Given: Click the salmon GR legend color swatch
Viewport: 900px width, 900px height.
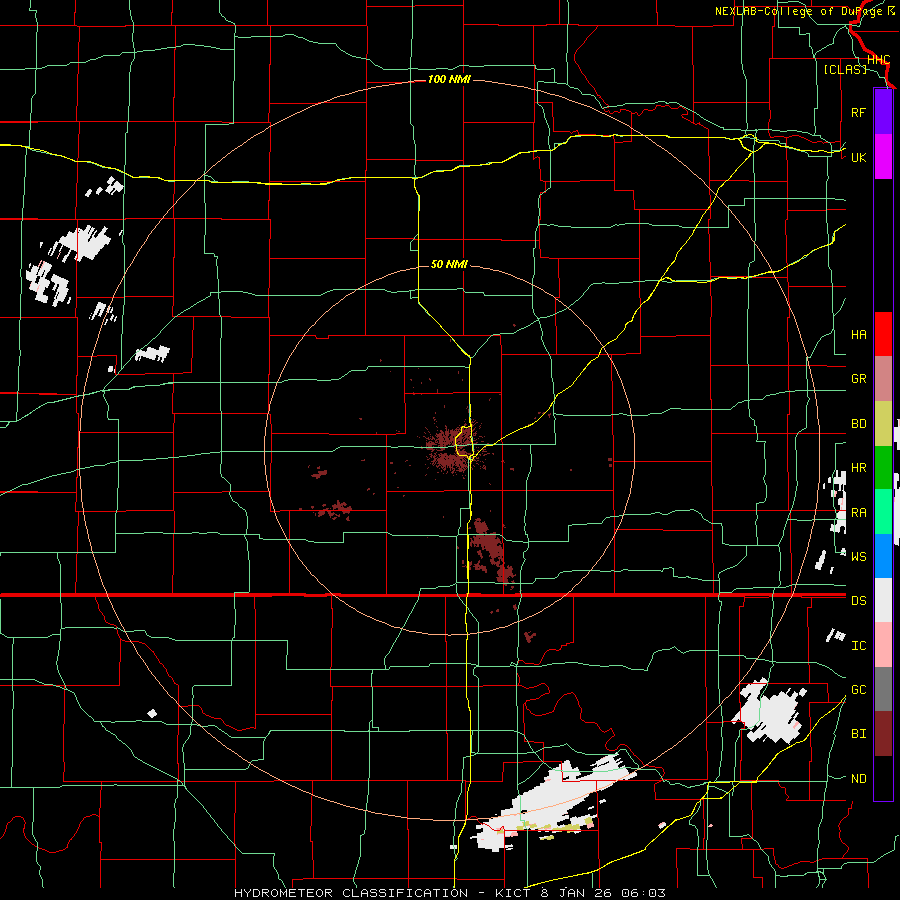Looking at the screenshot, I should tap(883, 379).
